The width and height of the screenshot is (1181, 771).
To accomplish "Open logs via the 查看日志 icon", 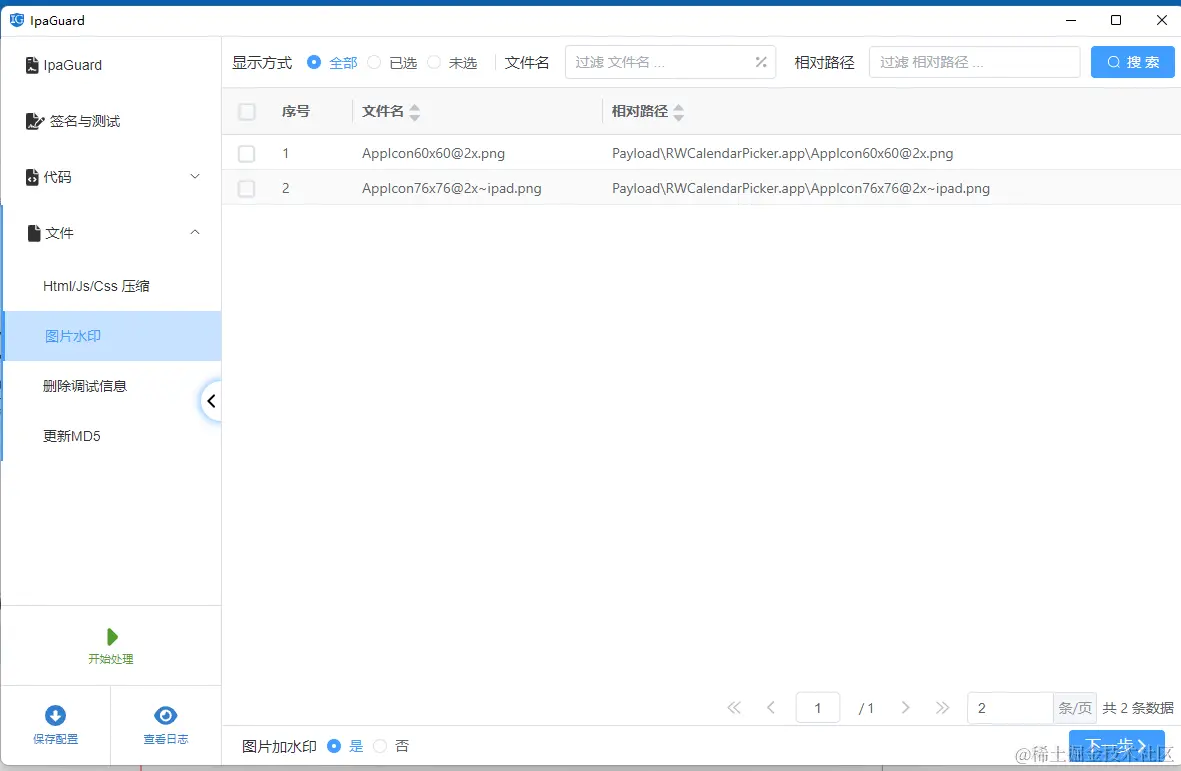I will (x=165, y=714).
